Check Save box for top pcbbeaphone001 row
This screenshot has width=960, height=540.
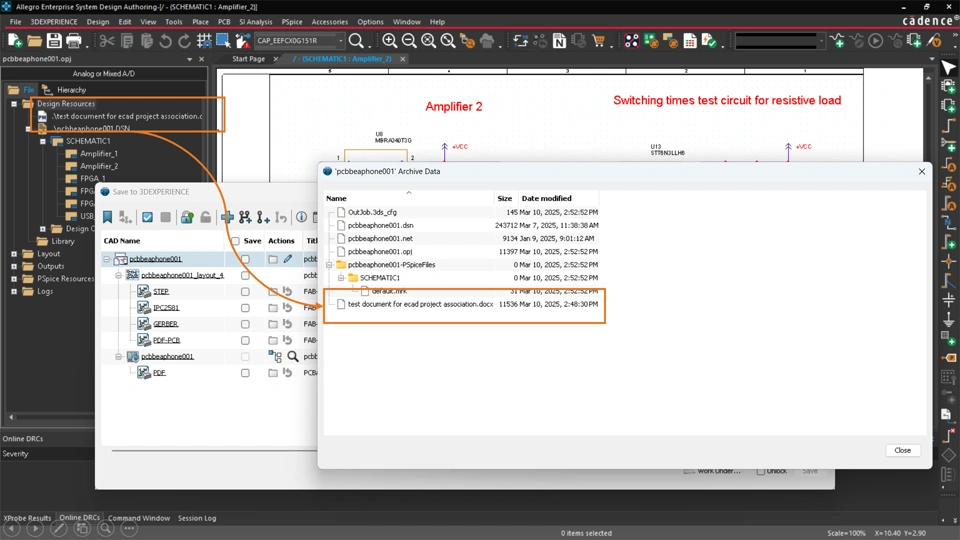click(245, 260)
